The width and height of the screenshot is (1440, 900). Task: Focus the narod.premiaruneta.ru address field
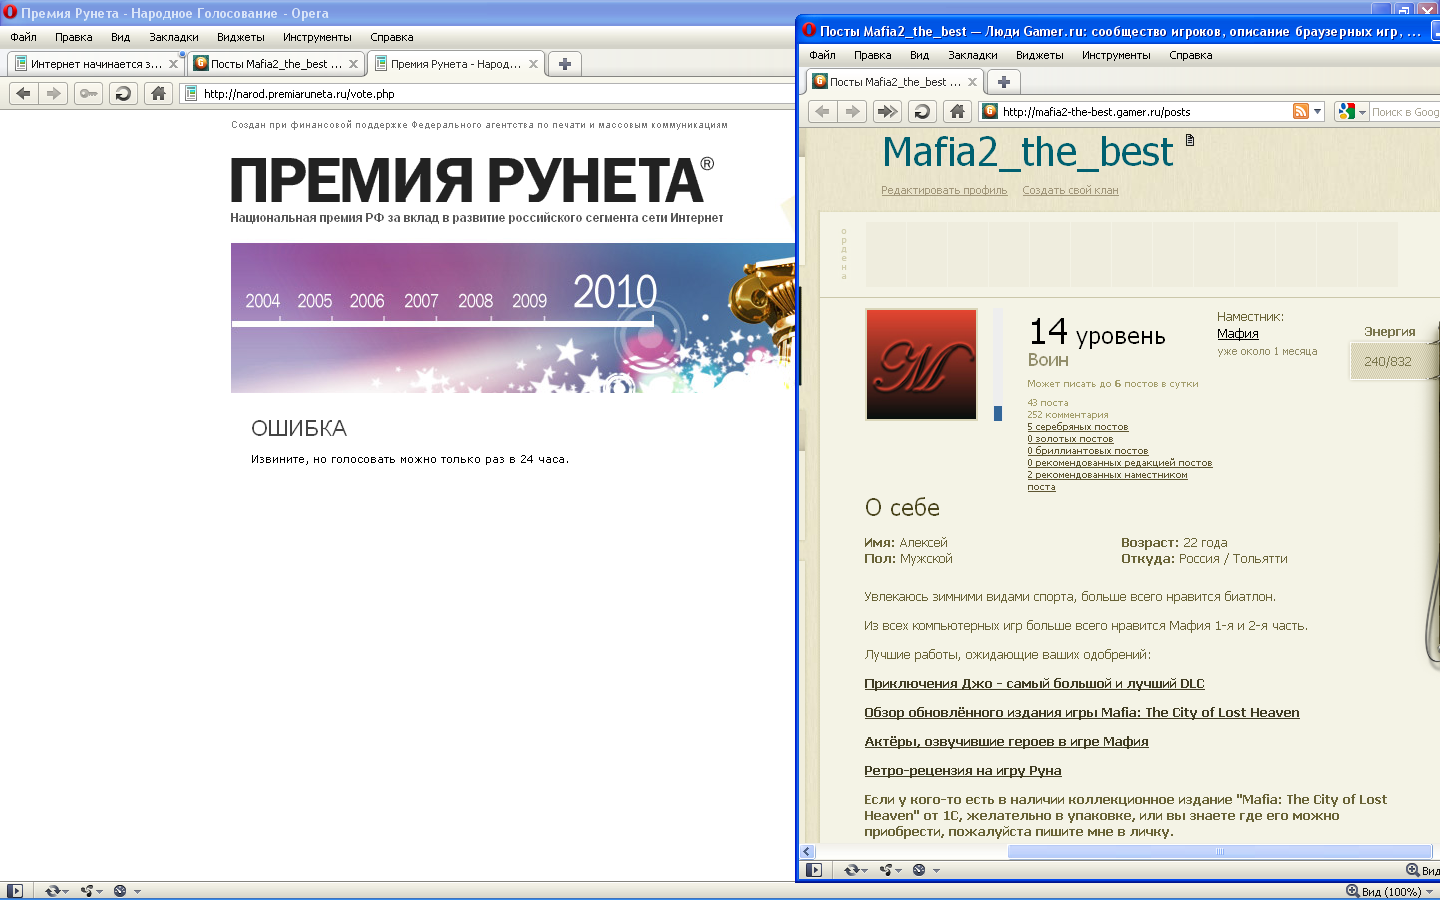pos(490,93)
